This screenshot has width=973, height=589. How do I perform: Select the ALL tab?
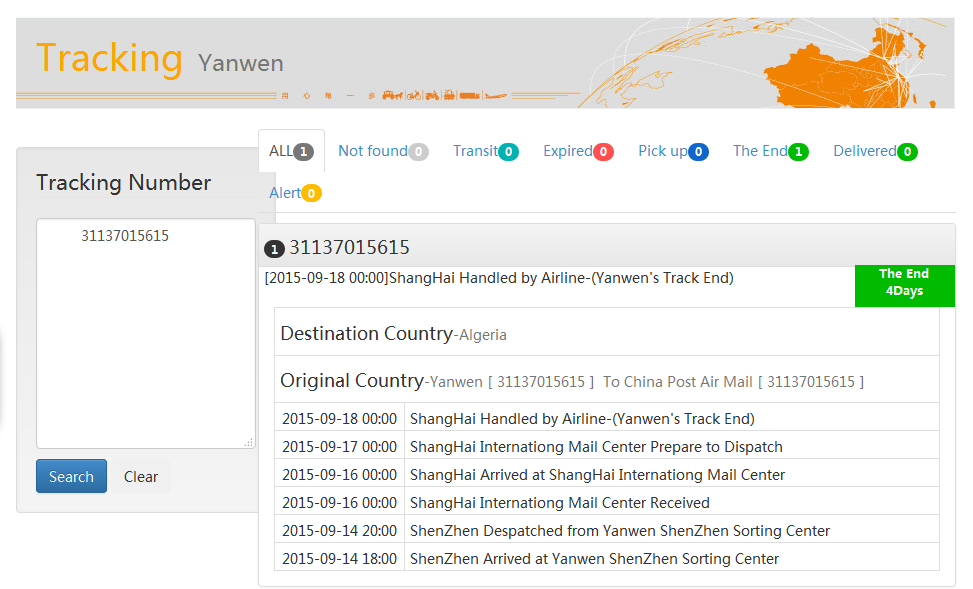291,151
